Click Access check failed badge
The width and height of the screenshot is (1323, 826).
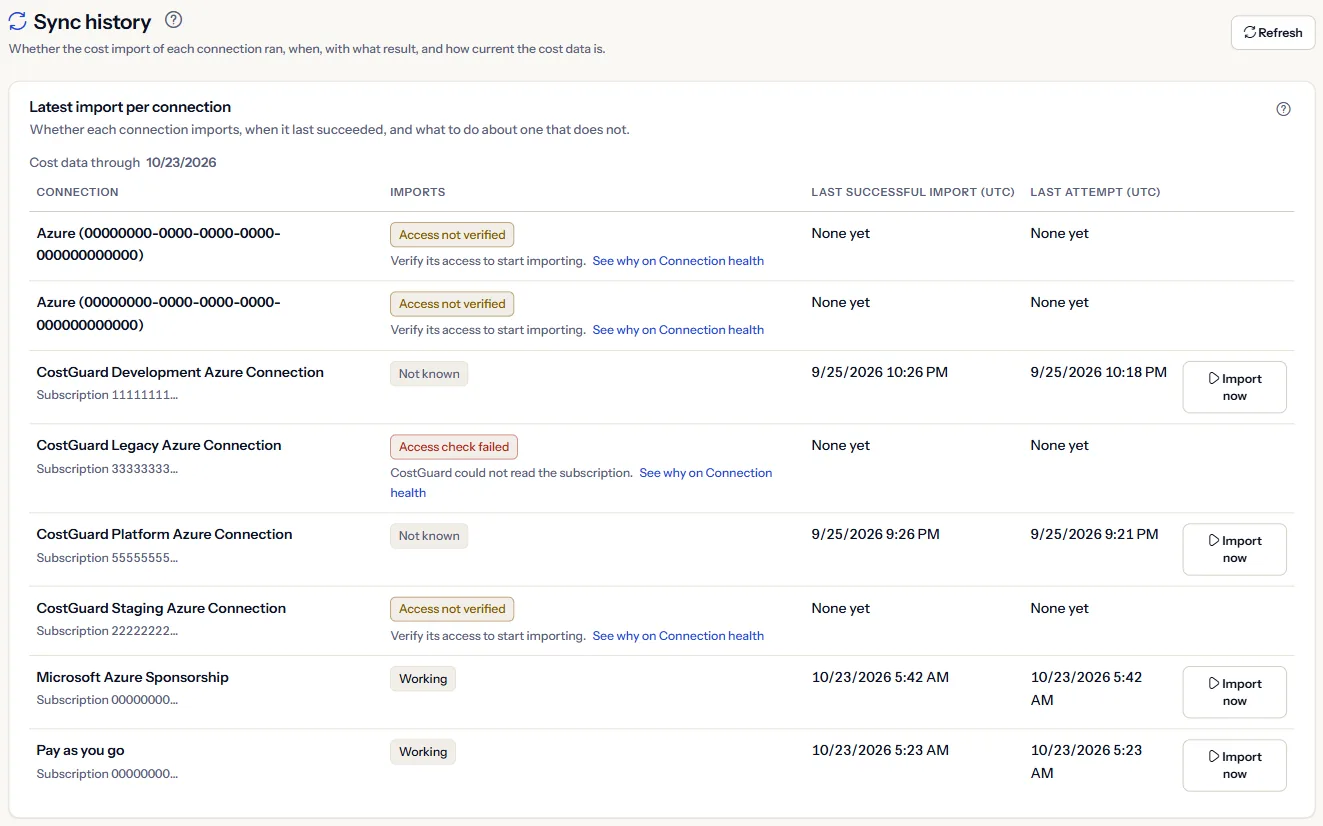(x=454, y=447)
